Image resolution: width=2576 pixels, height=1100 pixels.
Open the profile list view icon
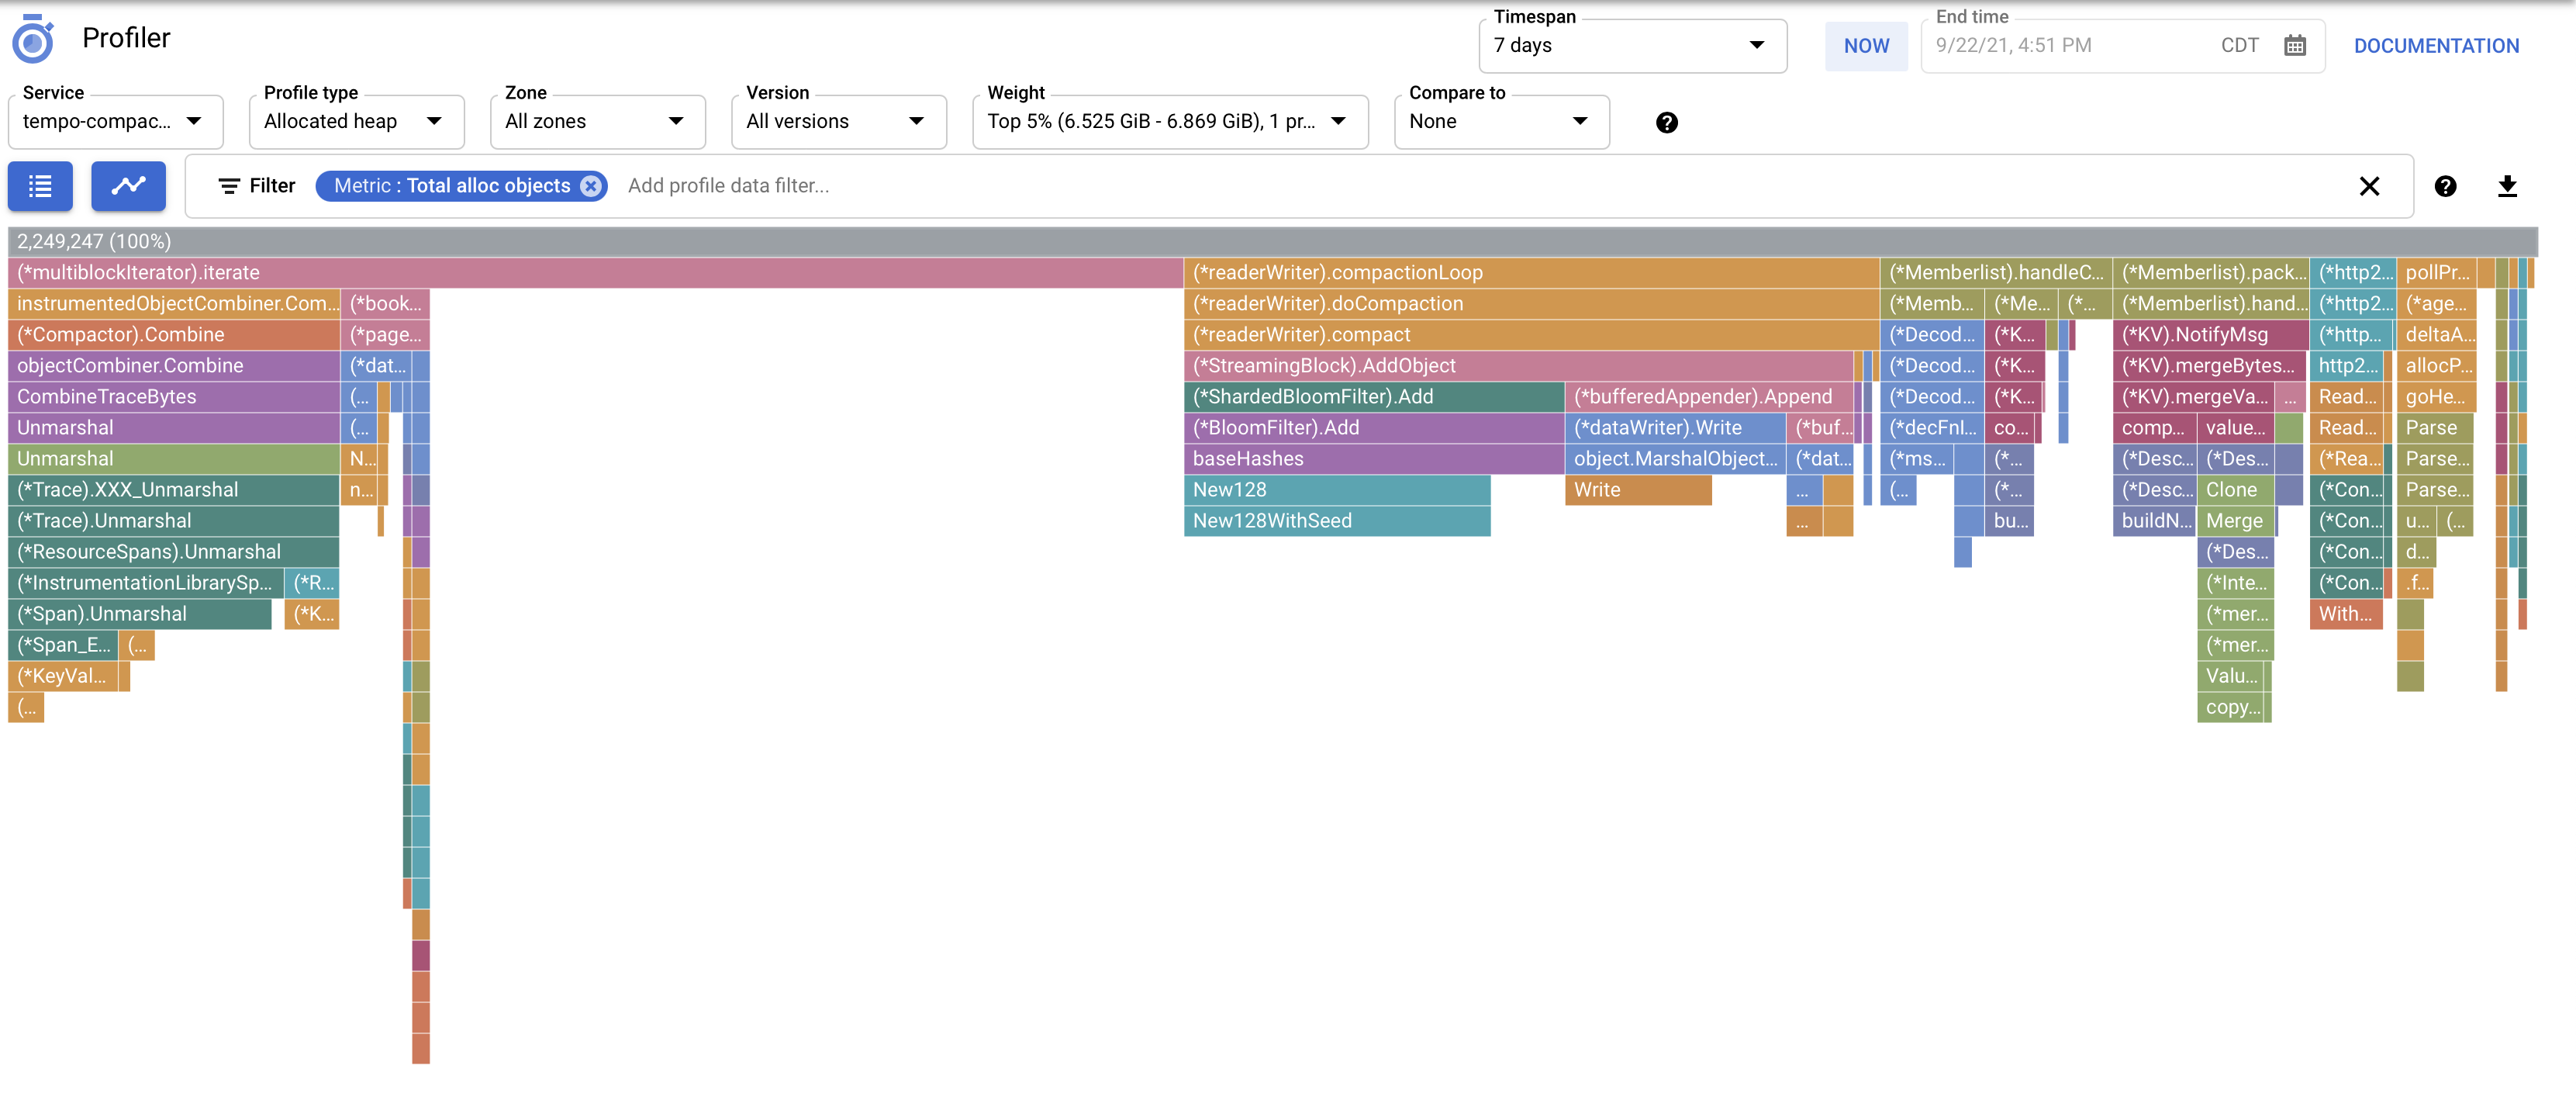click(40, 186)
